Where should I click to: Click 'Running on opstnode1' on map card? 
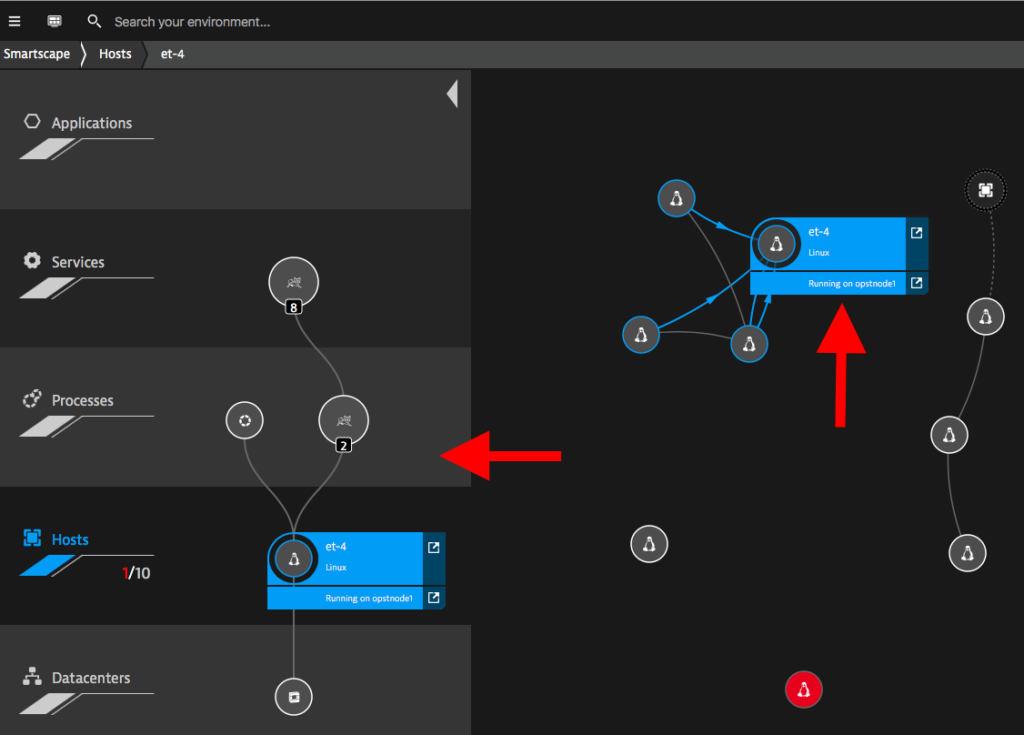coord(852,284)
